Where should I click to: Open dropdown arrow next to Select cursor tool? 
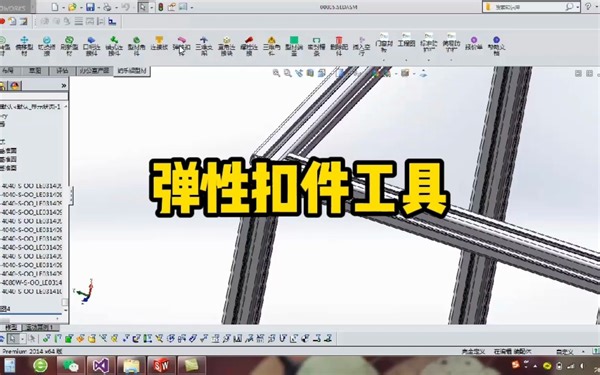click(152, 7)
